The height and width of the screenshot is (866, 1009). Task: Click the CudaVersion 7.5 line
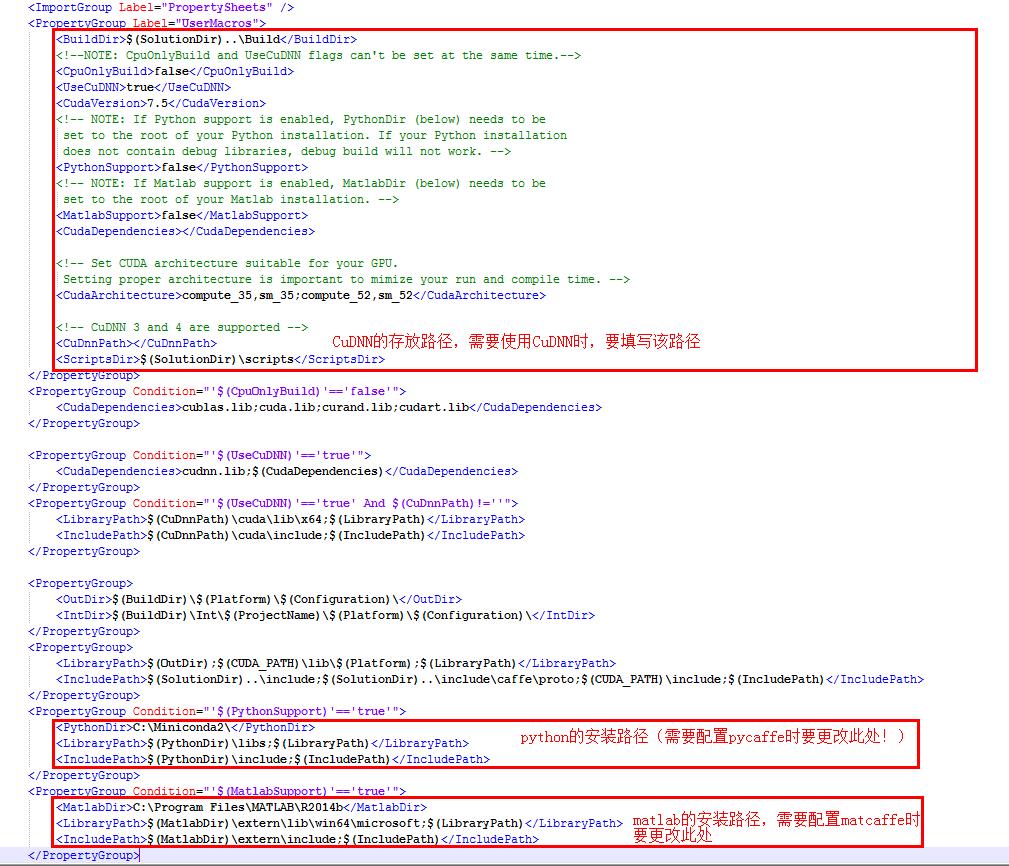click(x=161, y=104)
